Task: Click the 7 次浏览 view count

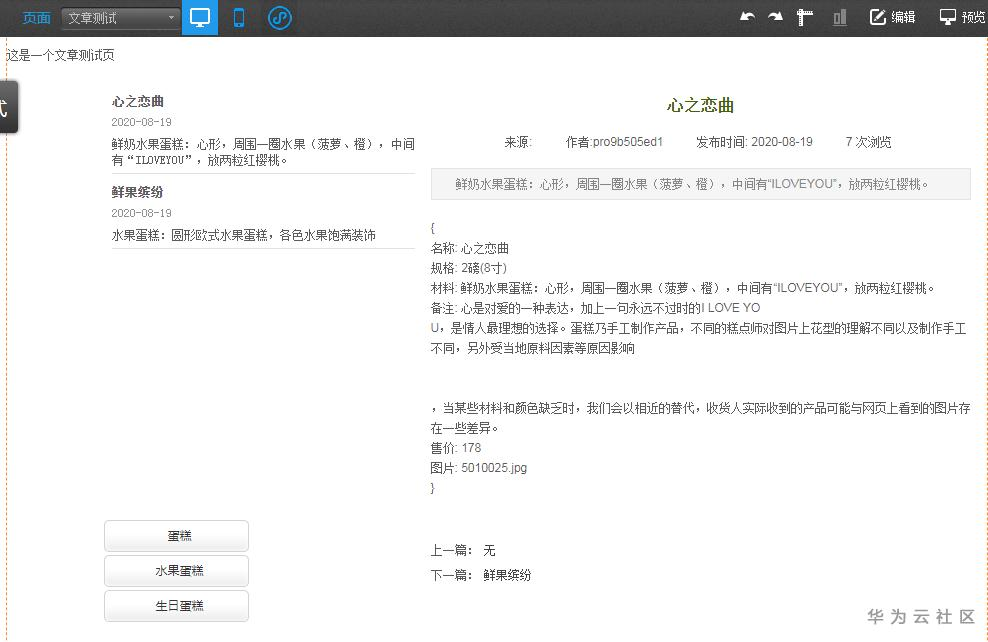Action: coord(868,142)
